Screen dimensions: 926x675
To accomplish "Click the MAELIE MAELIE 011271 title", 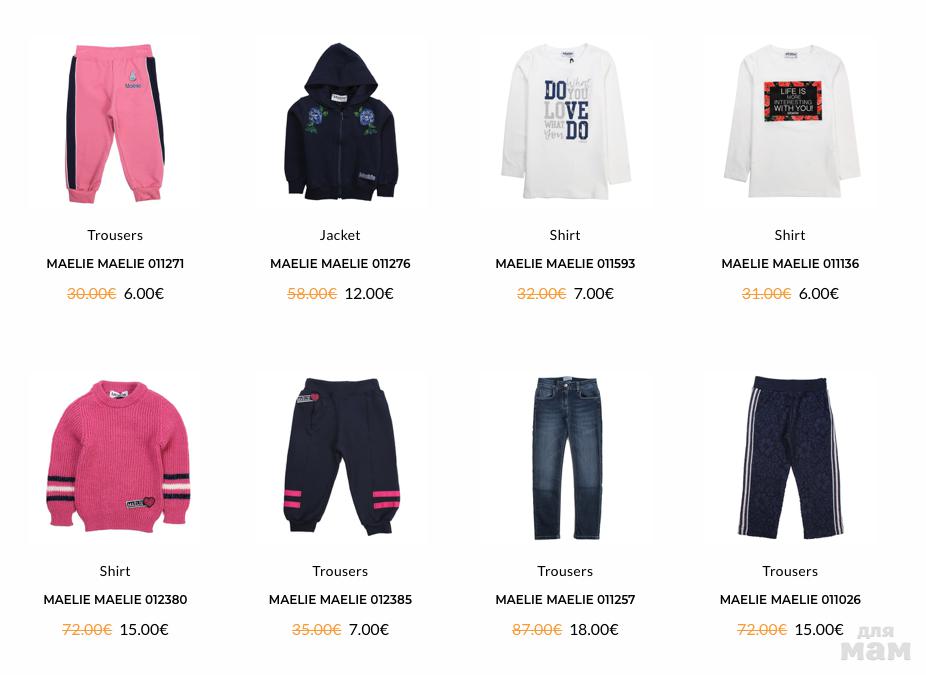I will click(x=115, y=263).
